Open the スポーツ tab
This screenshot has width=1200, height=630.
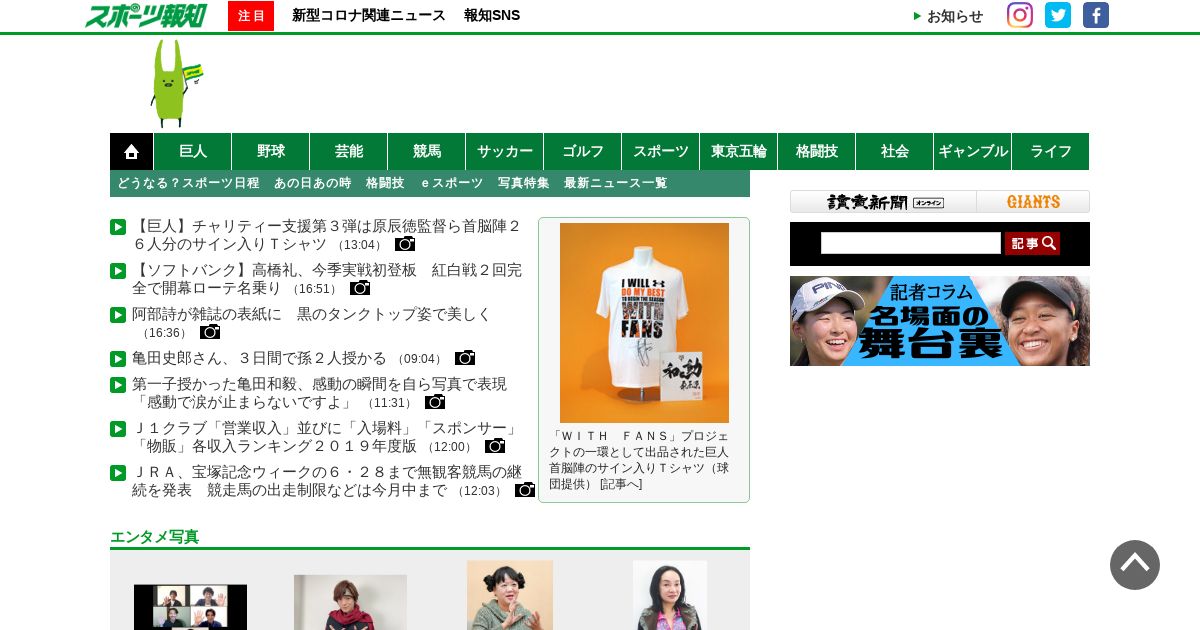[x=661, y=151]
